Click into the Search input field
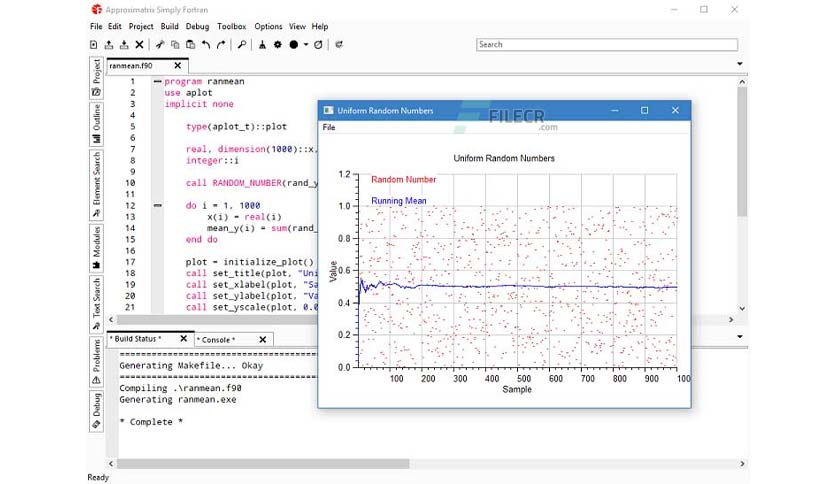 tap(607, 45)
